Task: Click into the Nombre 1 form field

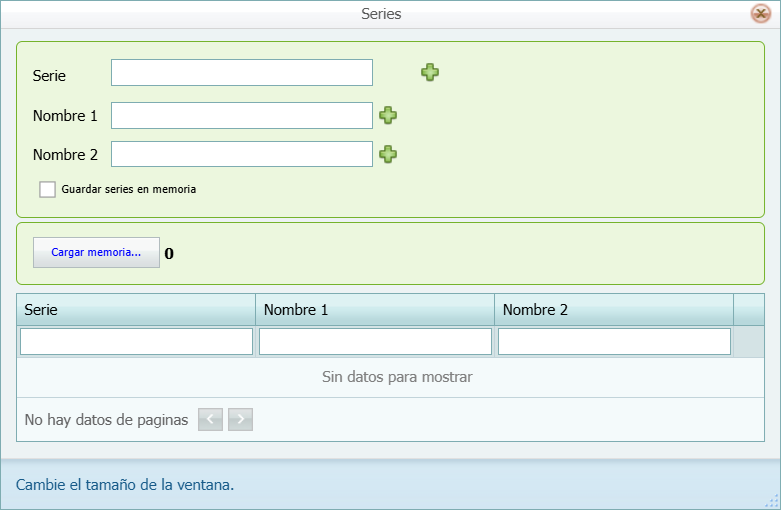Action: pyautogui.click(x=242, y=116)
